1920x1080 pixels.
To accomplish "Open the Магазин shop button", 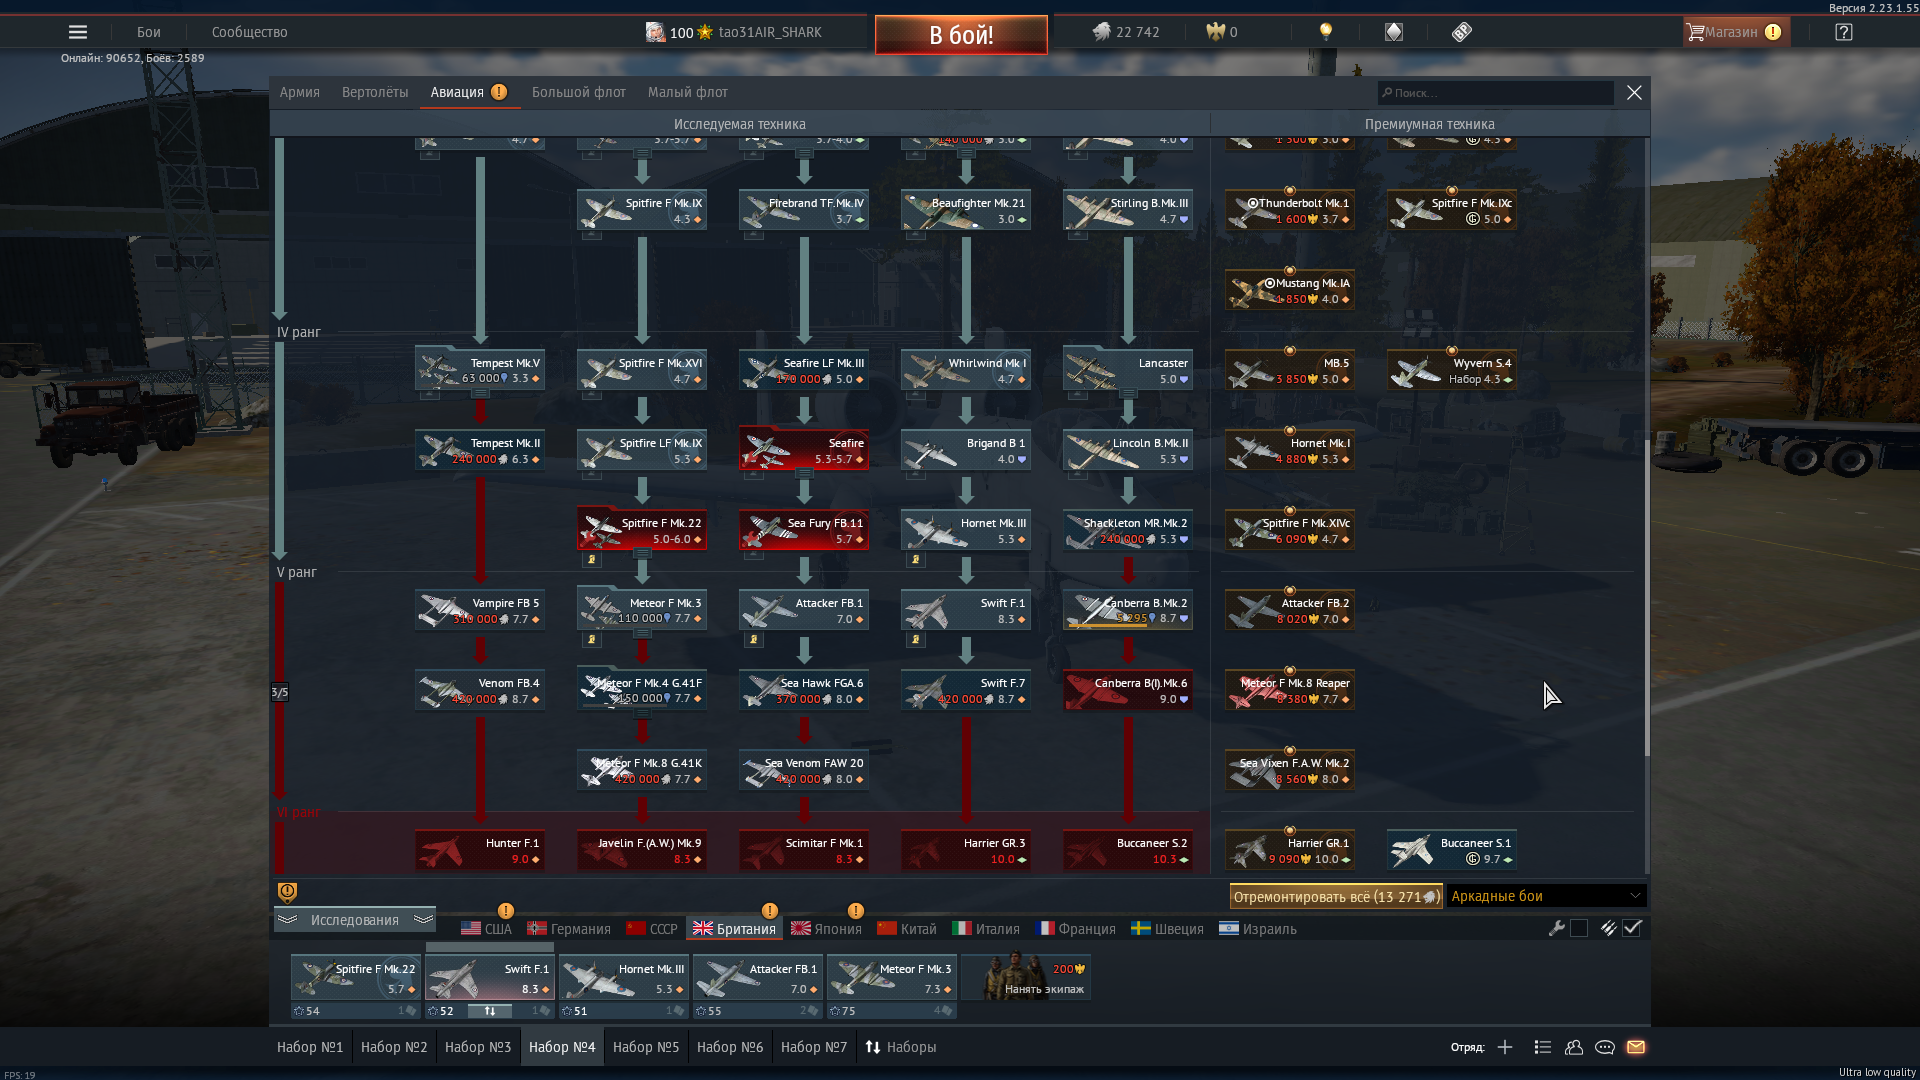I will click(1736, 32).
